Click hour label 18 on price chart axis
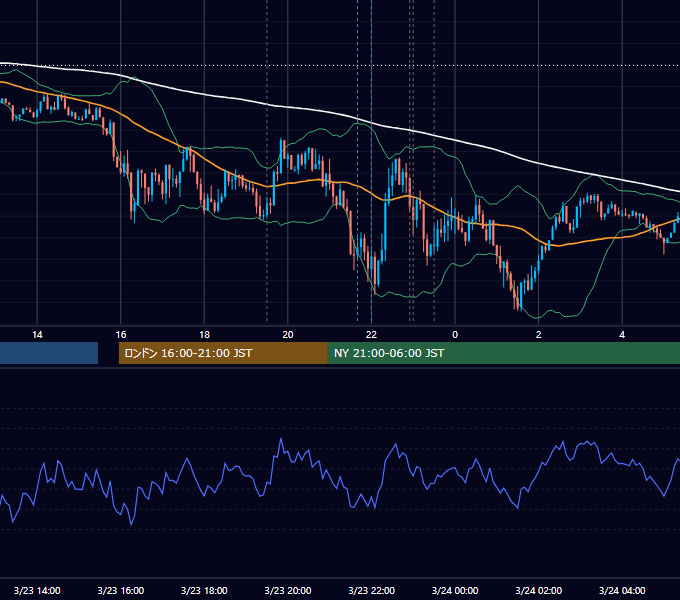Image resolution: width=680 pixels, height=600 pixels. [204, 335]
